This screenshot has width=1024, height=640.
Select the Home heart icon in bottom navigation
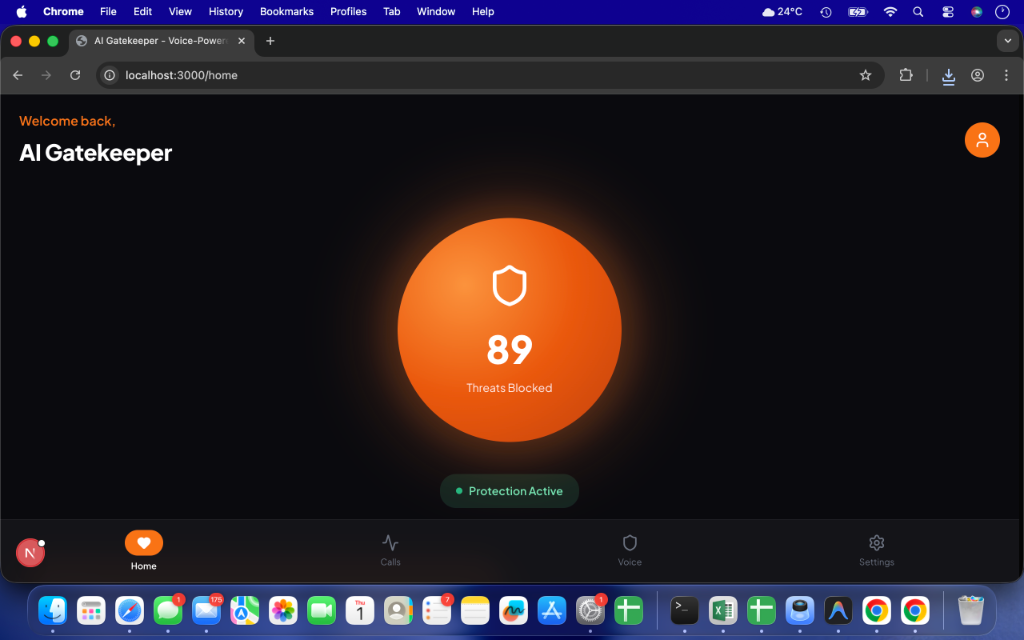point(143,543)
